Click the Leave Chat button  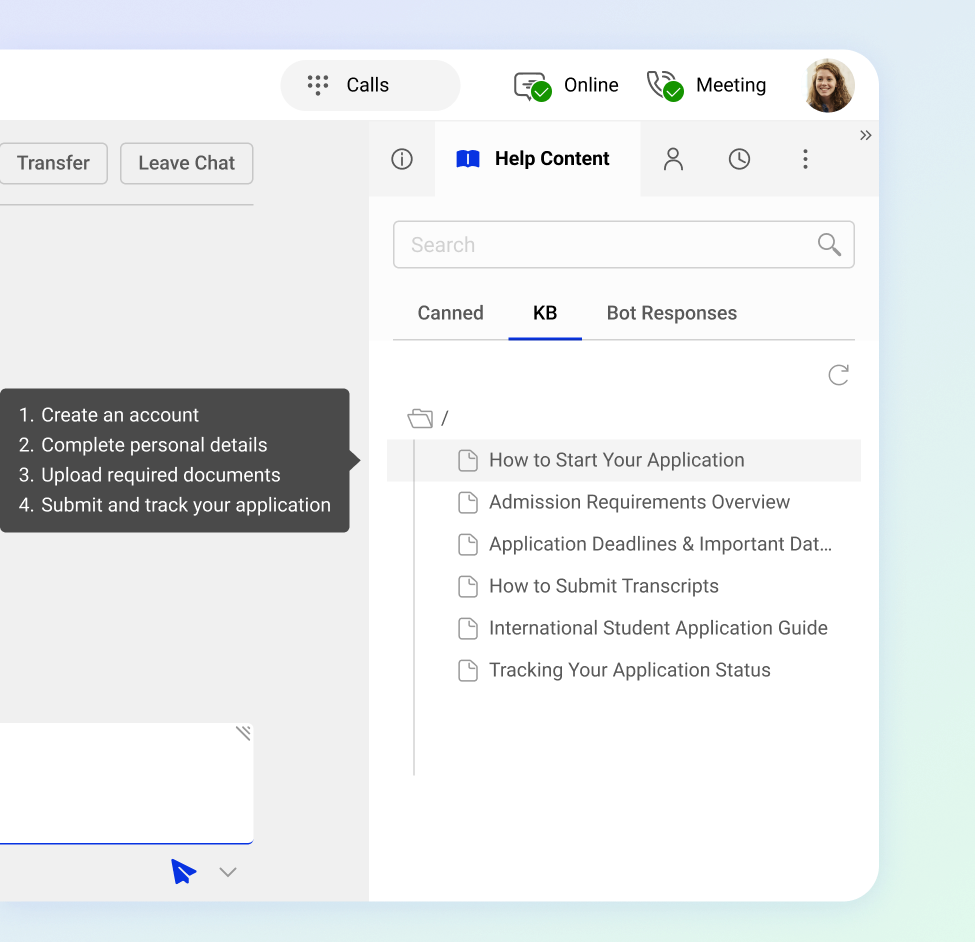tap(186, 163)
